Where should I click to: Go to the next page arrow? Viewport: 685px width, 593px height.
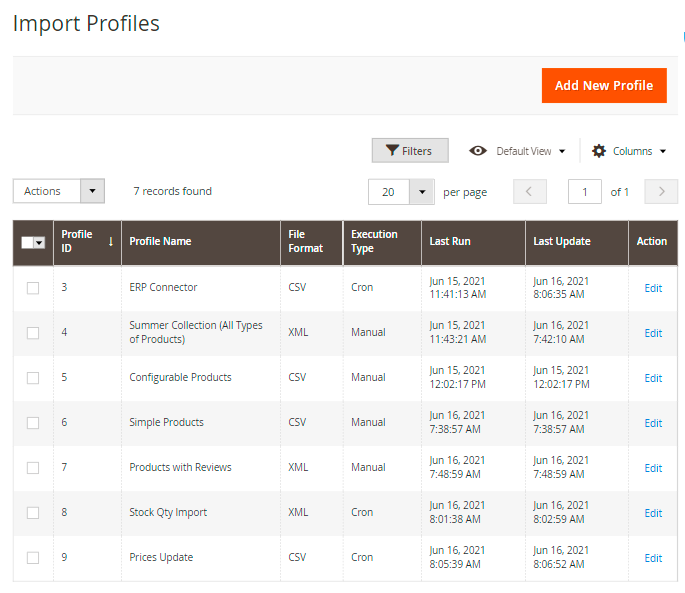click(661, 192)
